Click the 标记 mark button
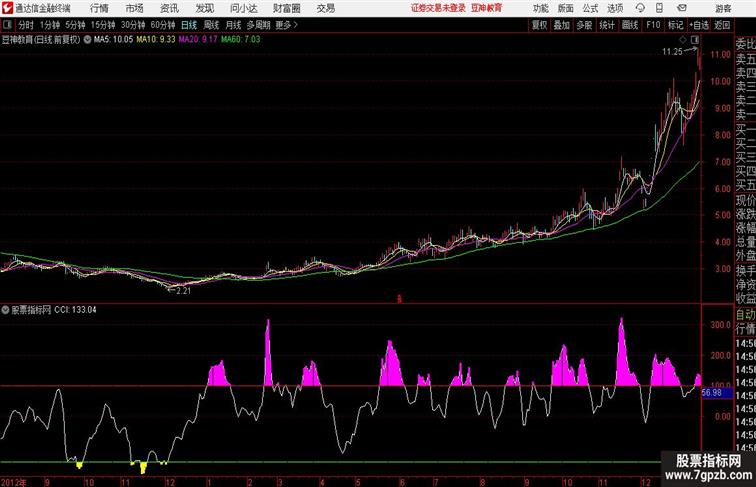 (x=675, y=25)
